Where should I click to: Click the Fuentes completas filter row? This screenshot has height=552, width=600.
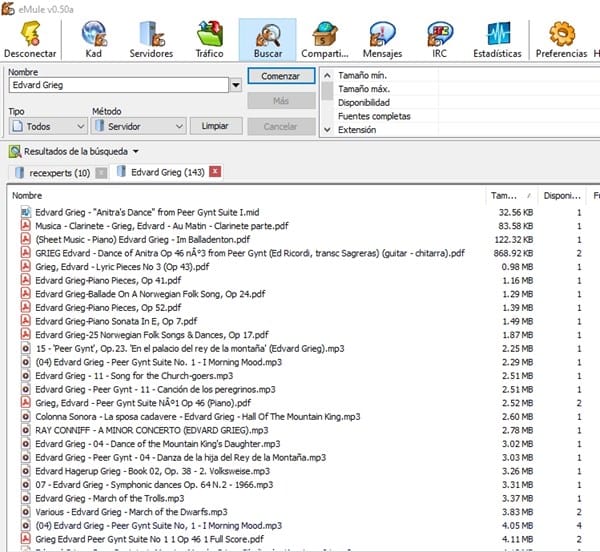click(x=467, y=116)
